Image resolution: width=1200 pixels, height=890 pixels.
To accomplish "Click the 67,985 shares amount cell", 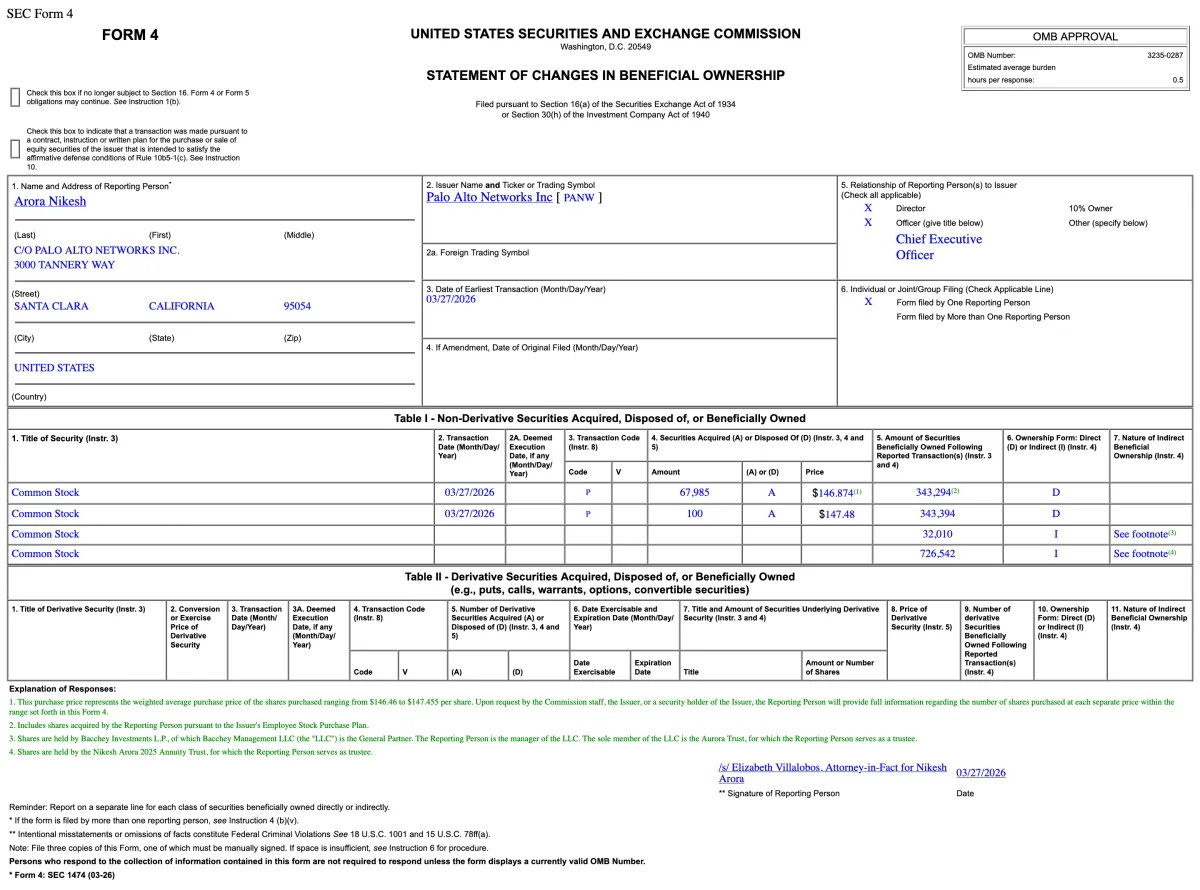I will pos(694,493).
